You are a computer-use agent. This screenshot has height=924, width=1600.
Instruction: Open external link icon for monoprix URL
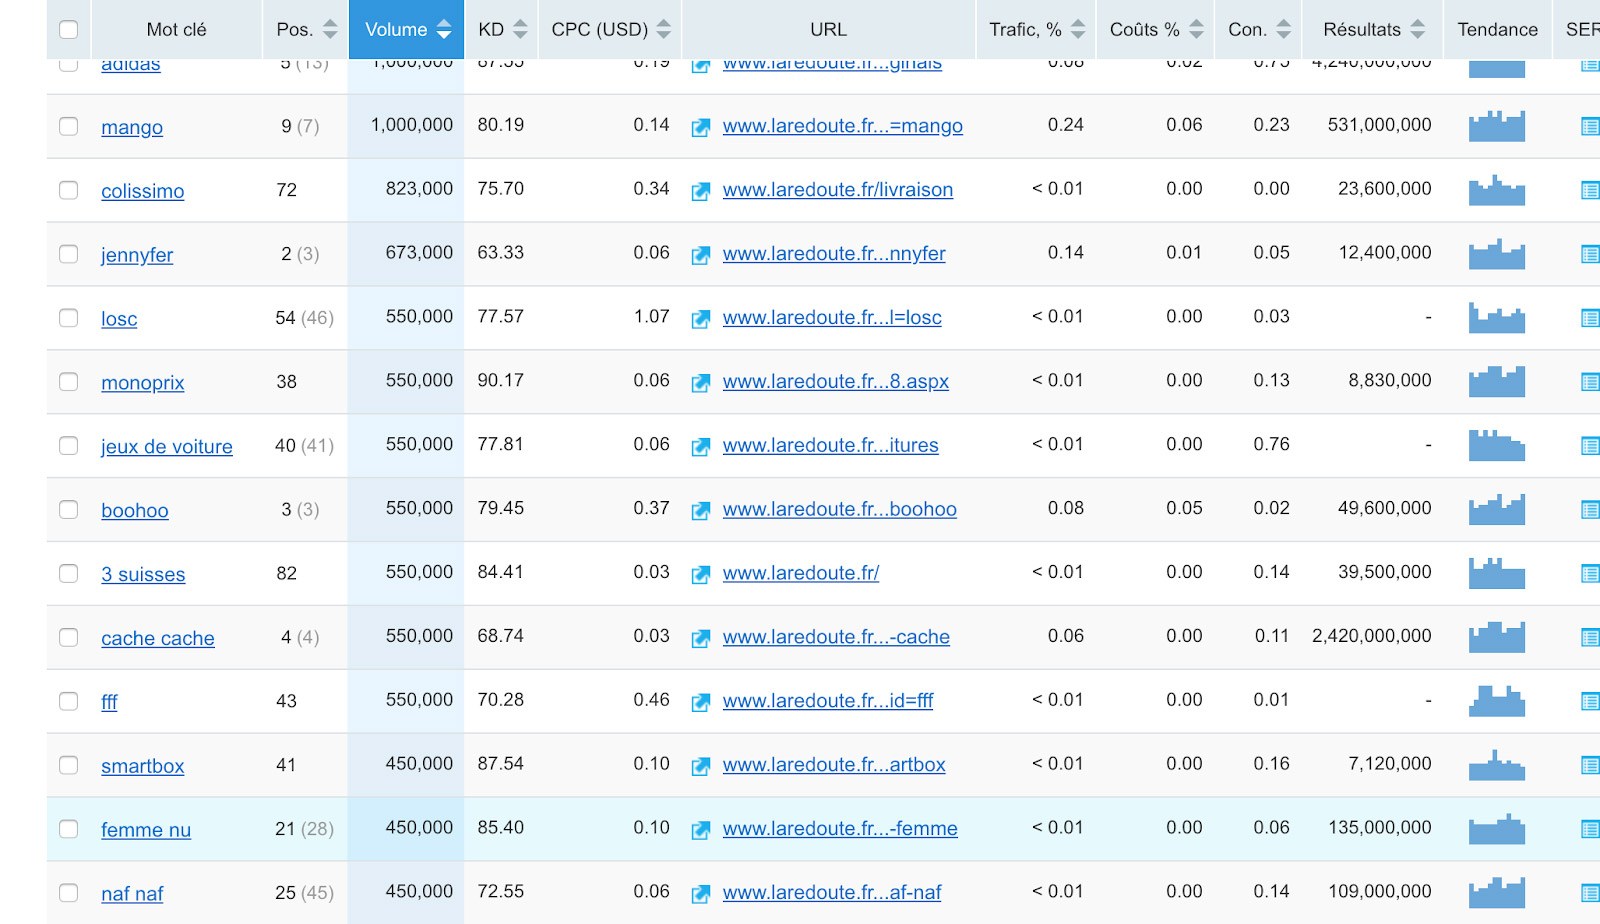(701, 383)
